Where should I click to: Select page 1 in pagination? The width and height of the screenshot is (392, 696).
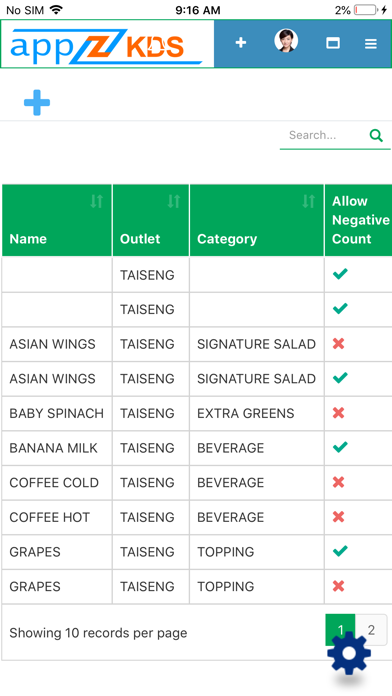(x=341, y=630)
